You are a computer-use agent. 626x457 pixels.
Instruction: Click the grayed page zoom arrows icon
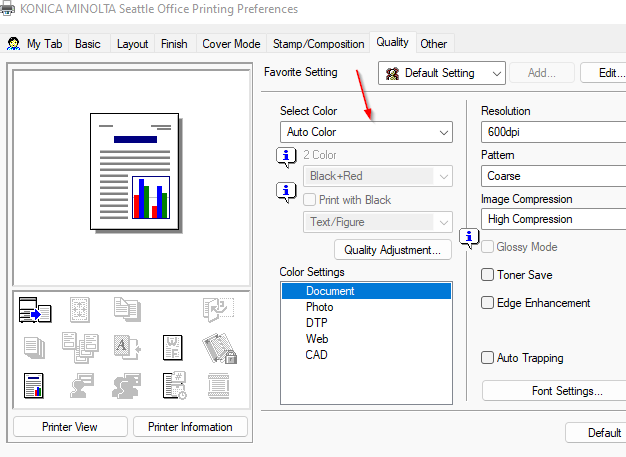tap(80, 310)
